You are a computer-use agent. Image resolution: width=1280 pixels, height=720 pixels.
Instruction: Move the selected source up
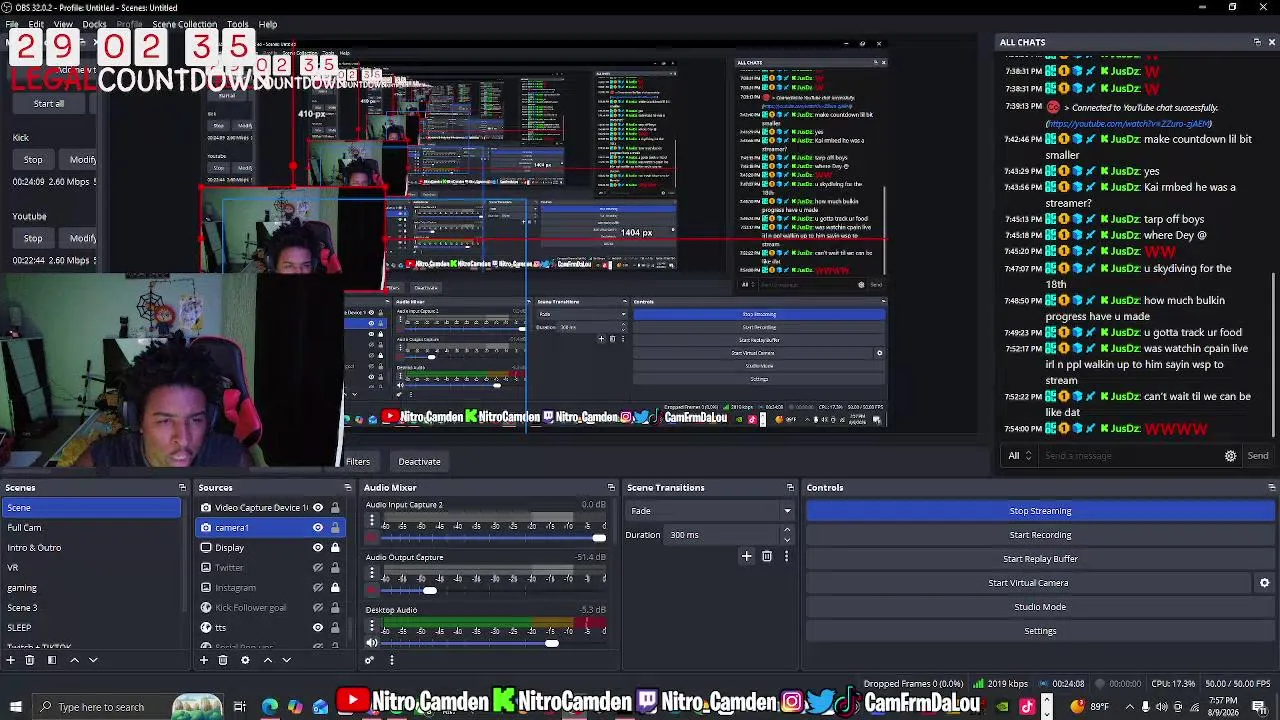[x=267, y=660]
